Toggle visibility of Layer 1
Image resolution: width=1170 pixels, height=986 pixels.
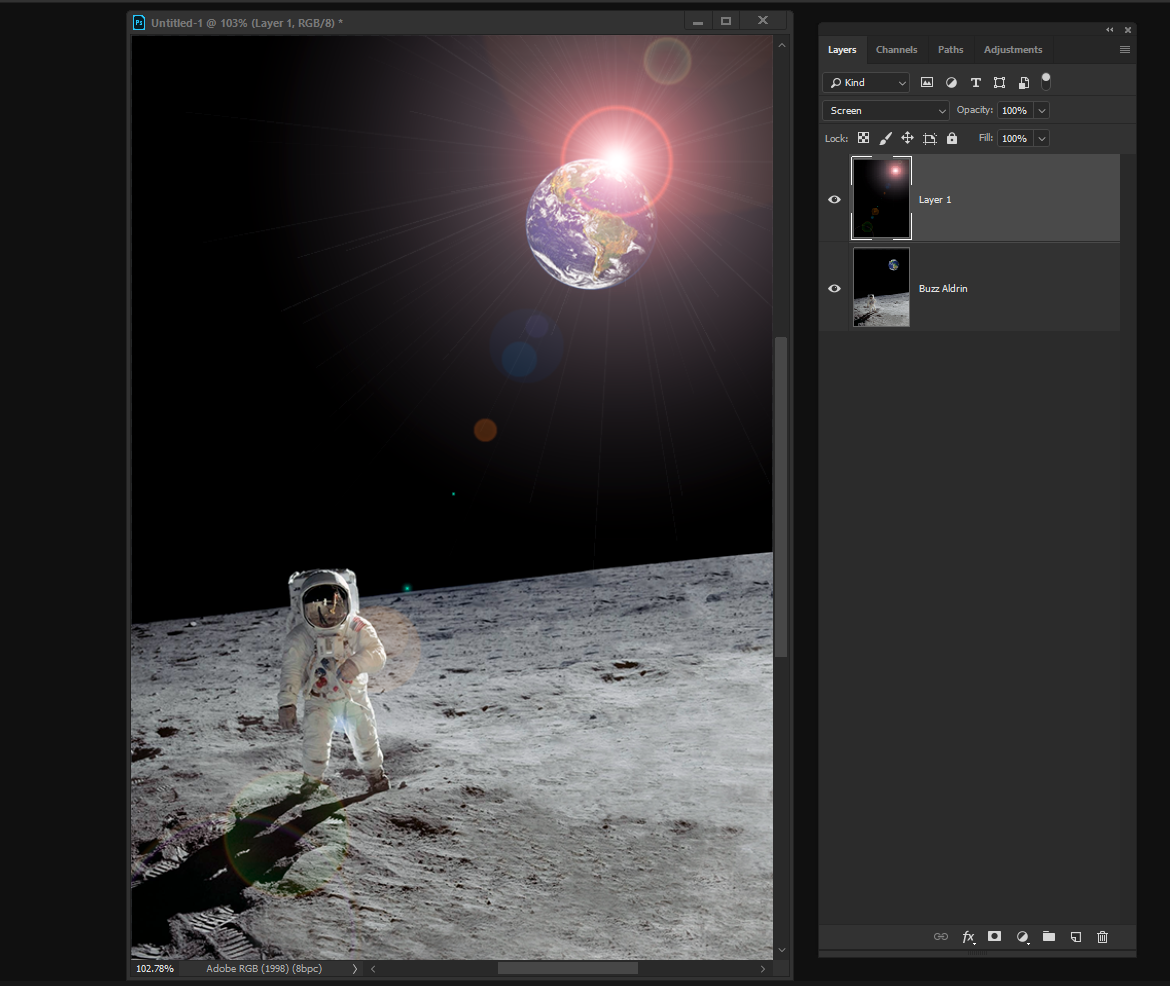pyautogui.click(x=833, y=199)
